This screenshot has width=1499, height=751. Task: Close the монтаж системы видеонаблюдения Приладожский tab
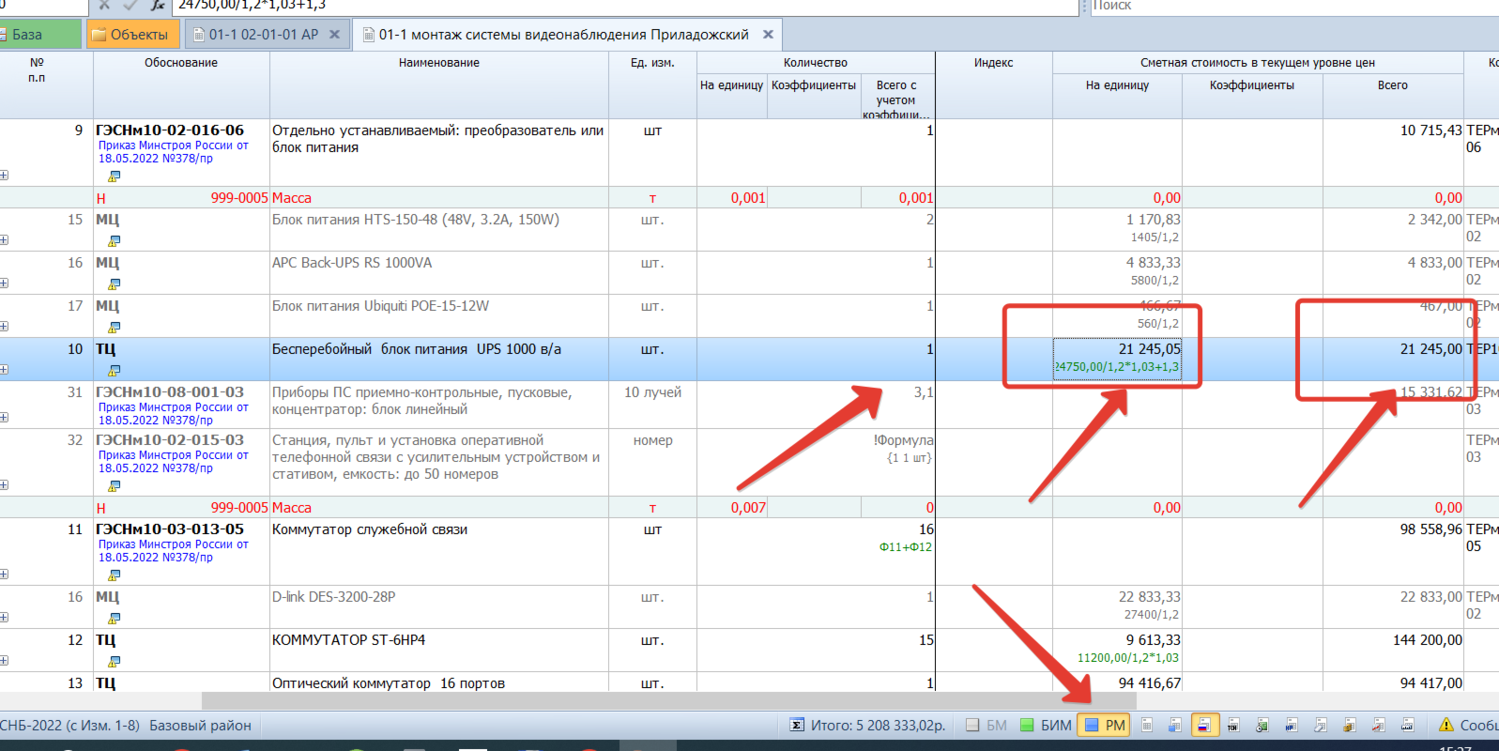pos(768,34)
